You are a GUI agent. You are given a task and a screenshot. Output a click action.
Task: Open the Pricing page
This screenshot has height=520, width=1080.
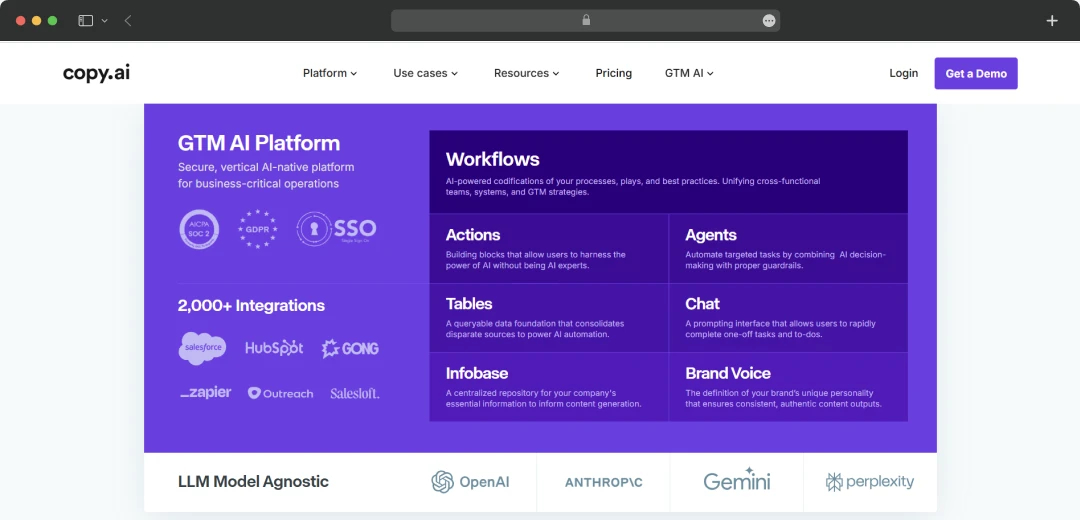click(614, 73)
